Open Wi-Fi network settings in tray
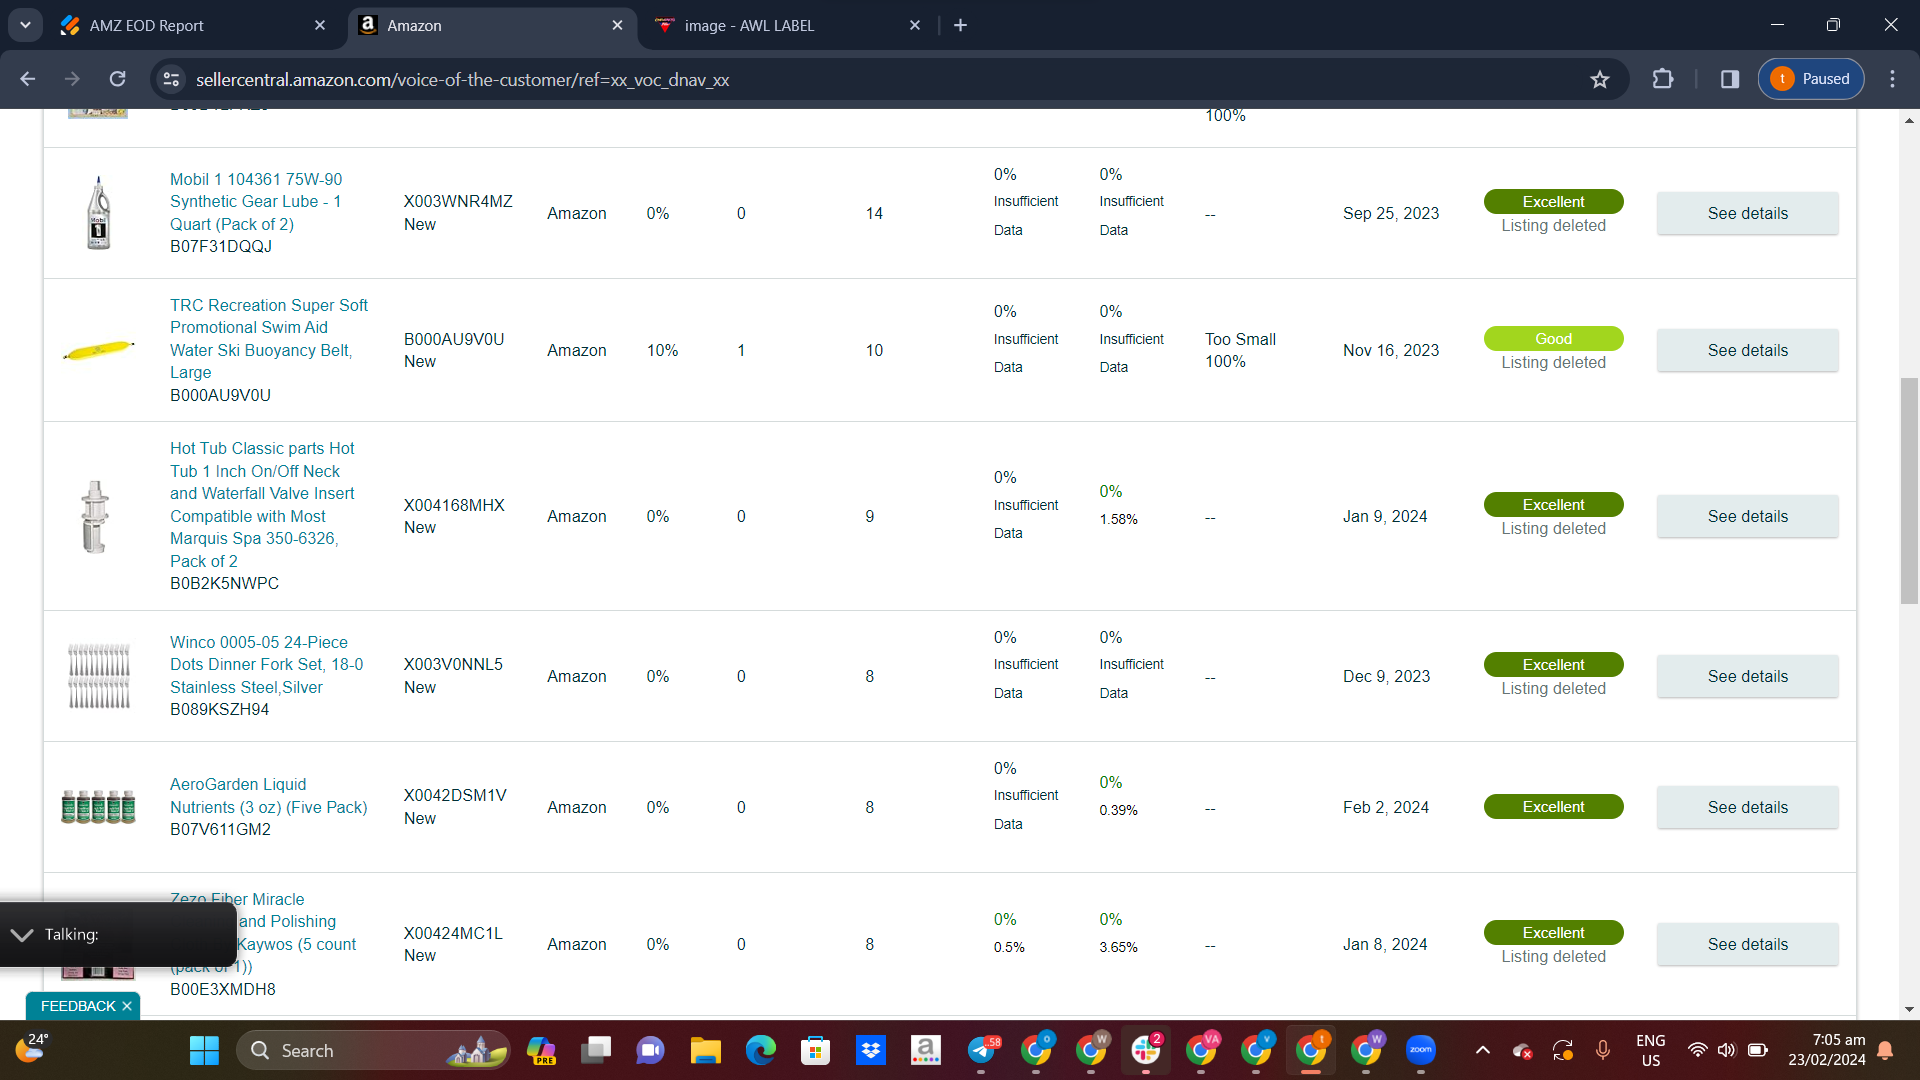 (1697, 1050)
